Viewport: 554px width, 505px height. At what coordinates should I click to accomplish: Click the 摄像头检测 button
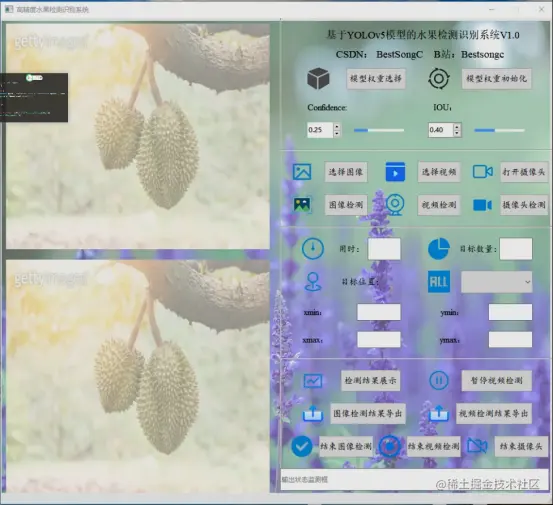coord(524,205)
